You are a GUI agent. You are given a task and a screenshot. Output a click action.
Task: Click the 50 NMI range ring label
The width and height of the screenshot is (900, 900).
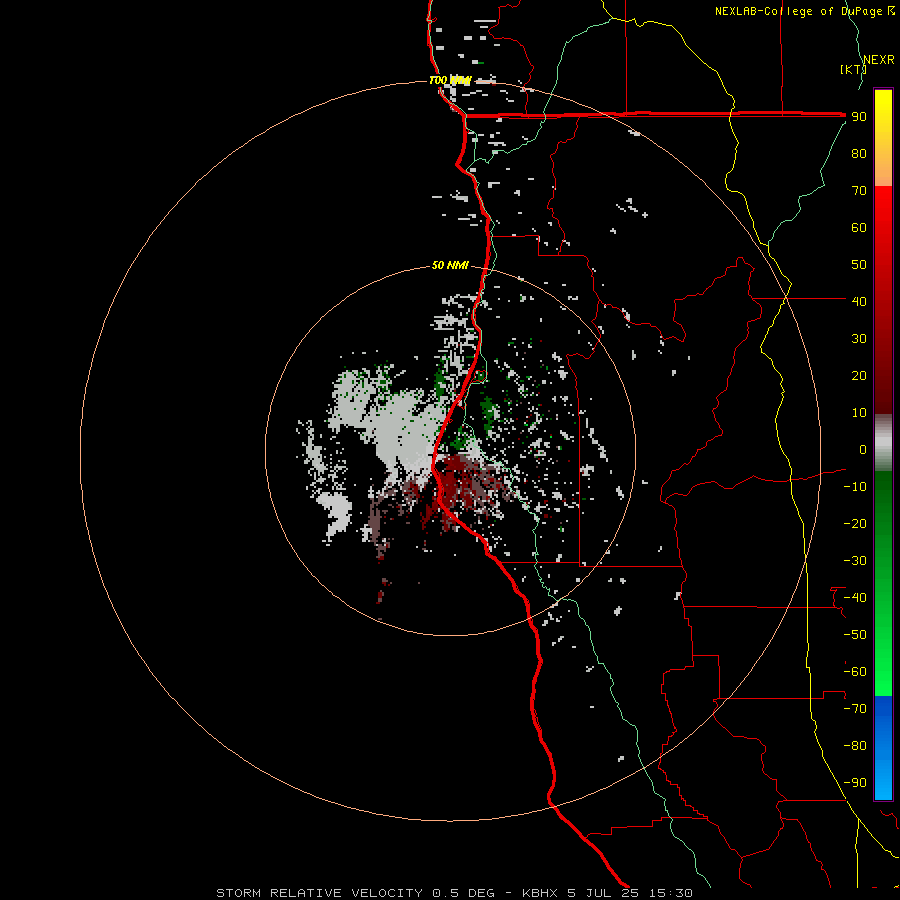pos(450,265)
